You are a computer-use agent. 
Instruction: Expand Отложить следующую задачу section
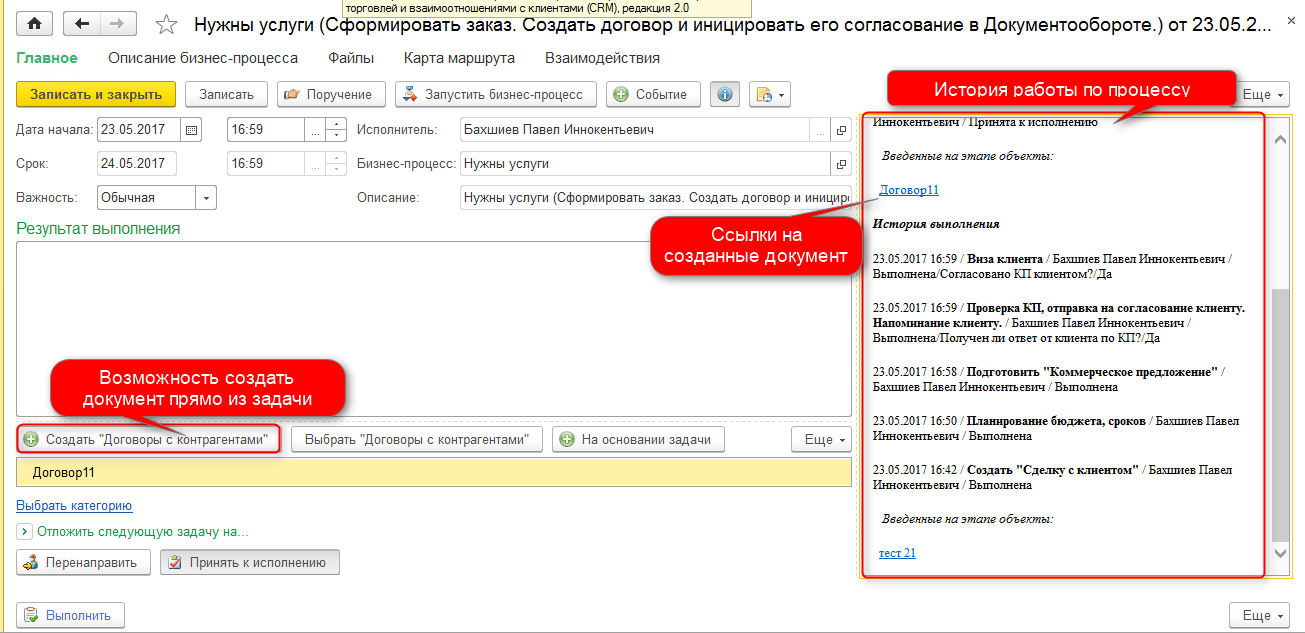click(25, 532)
